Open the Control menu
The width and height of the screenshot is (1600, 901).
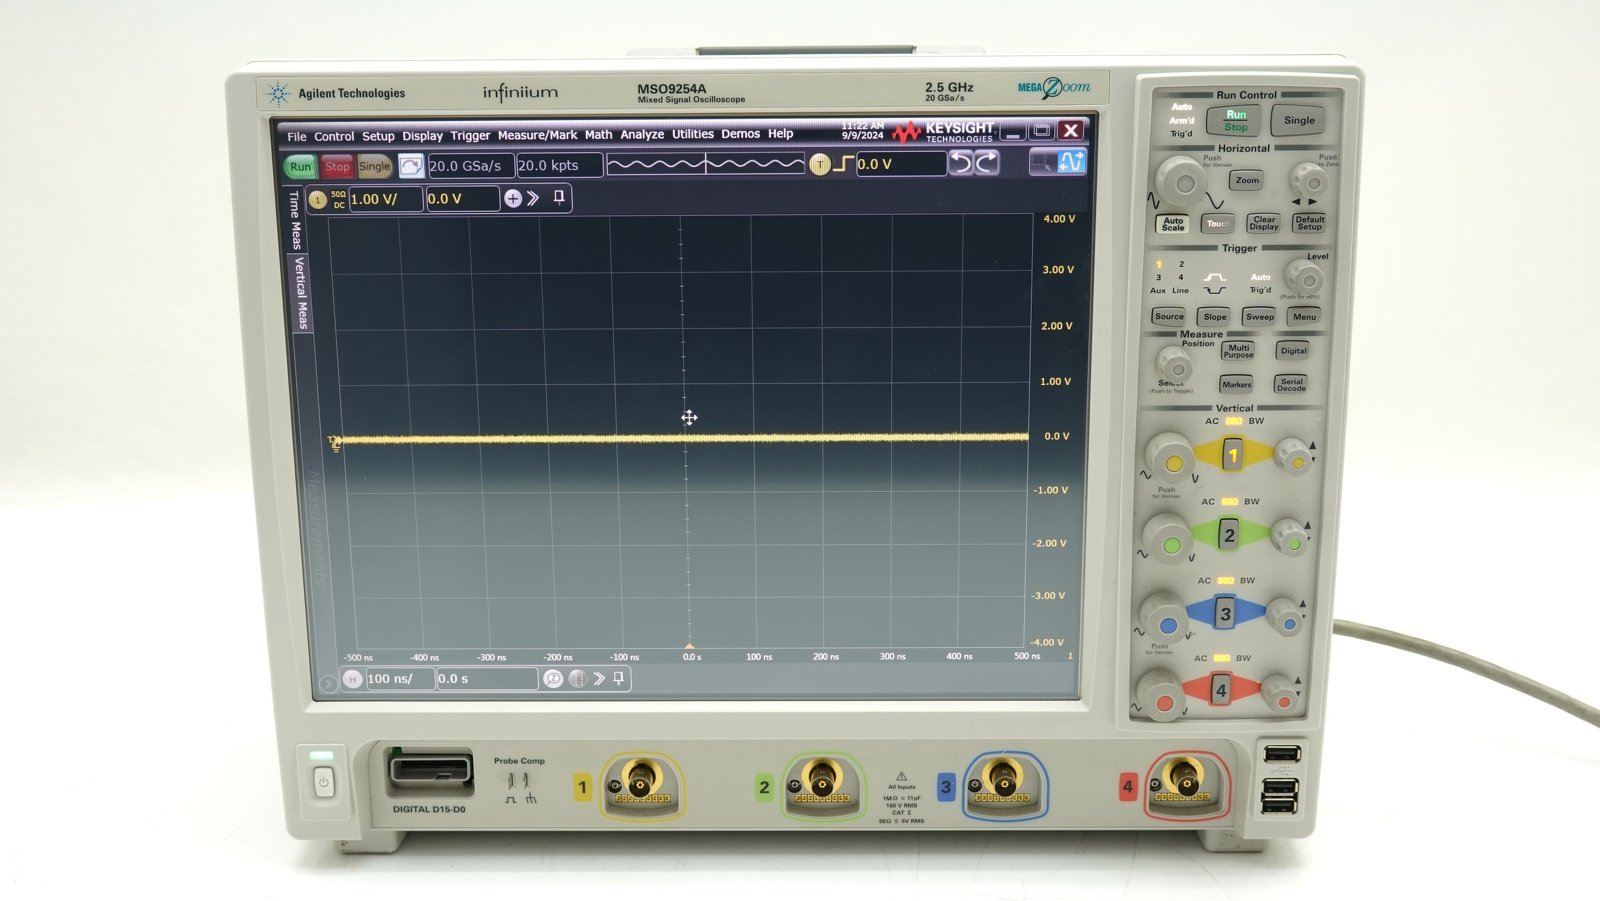[x=334, y=137]
